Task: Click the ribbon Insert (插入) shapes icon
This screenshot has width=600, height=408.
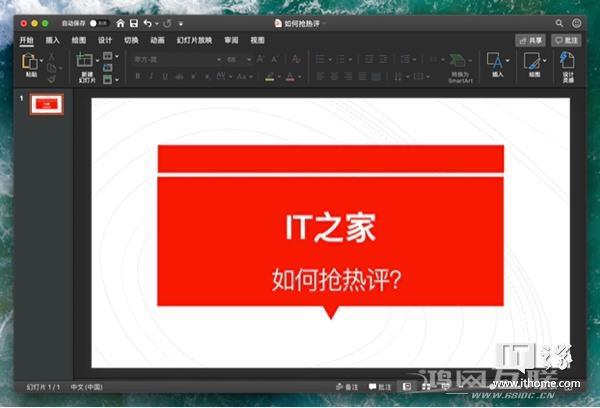Action: coord(495,60)
